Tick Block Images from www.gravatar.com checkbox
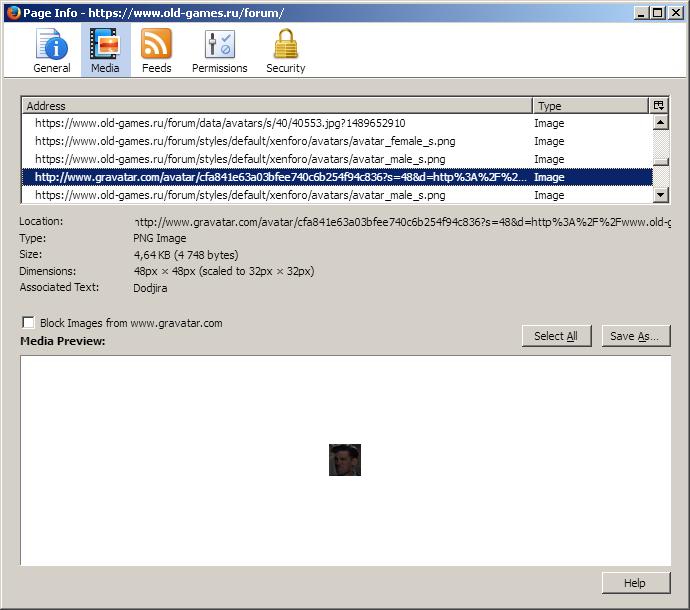The image size is (690, 610). point(28,323)
